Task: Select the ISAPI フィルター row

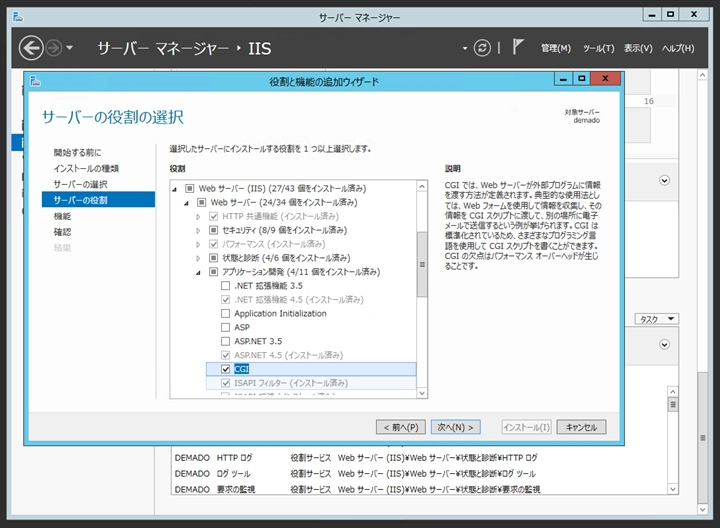Action: coord(311,383)
